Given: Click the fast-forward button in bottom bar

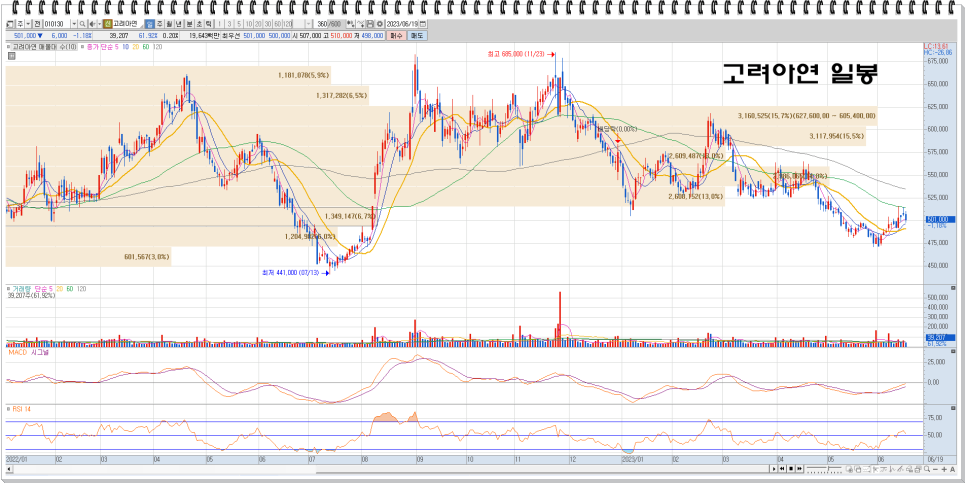Looking at the screenshot, I should tap(799, 469).
